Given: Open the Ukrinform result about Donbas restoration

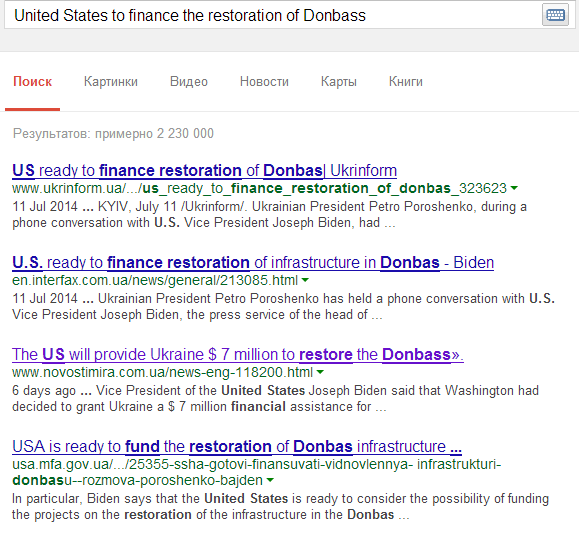Looking at the screenshot, I should pos(205,171).
